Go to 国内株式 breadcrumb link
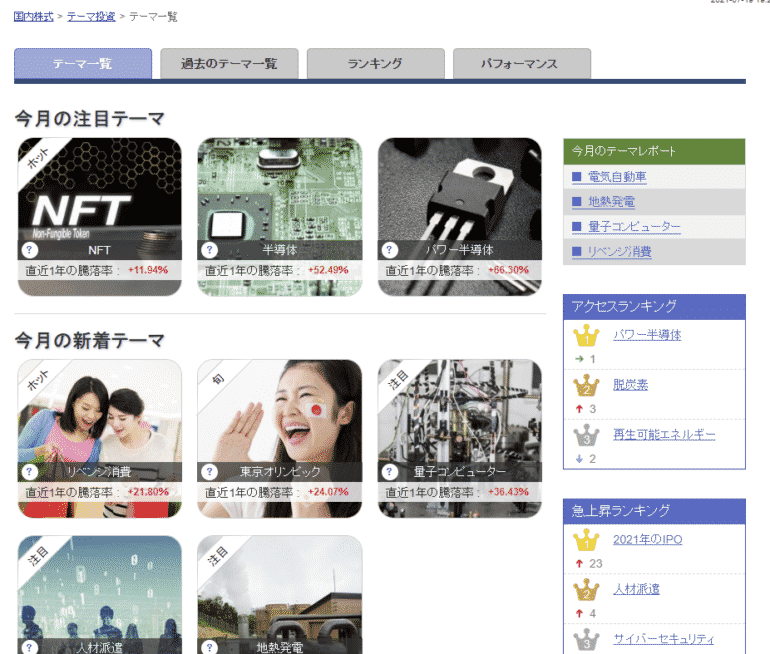This screenshot has width=770, height=654. tap(33, 17)
